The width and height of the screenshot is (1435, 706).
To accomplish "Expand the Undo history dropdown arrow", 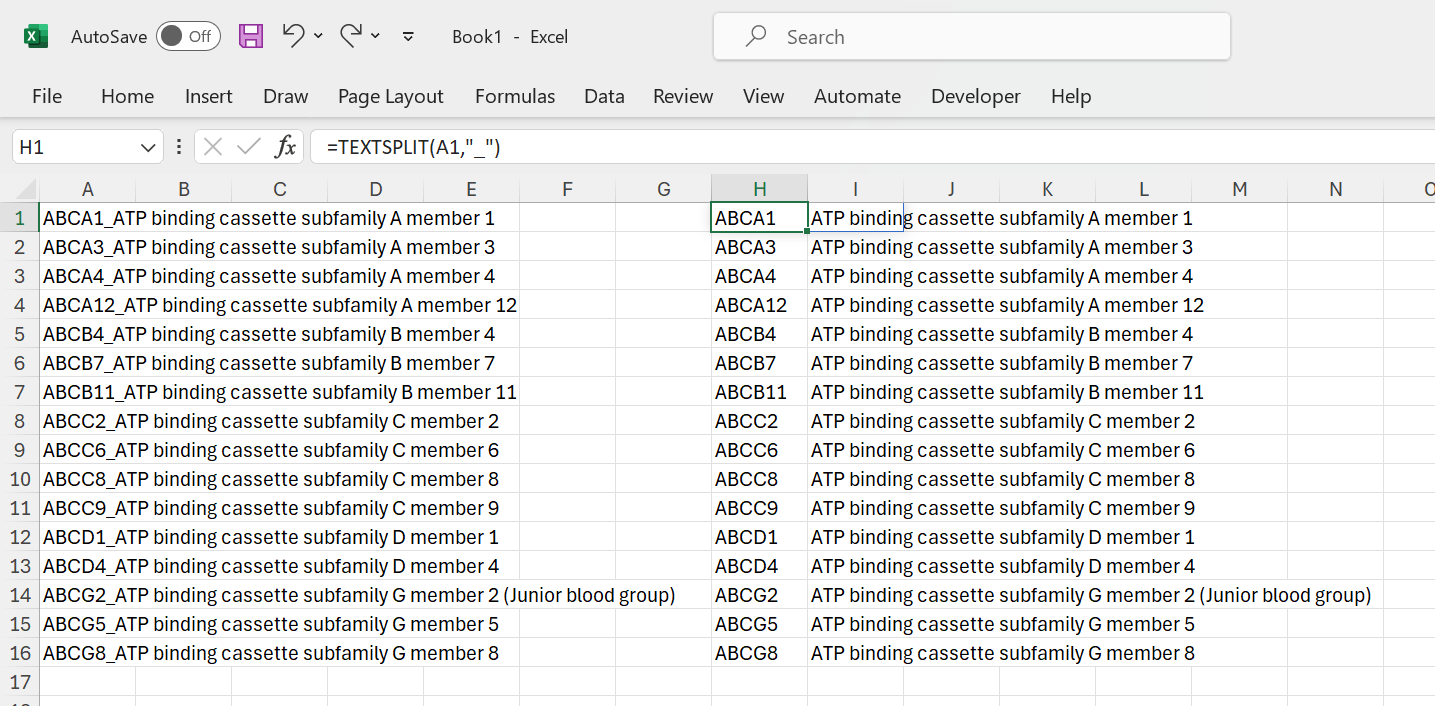I will click(318, 36).
